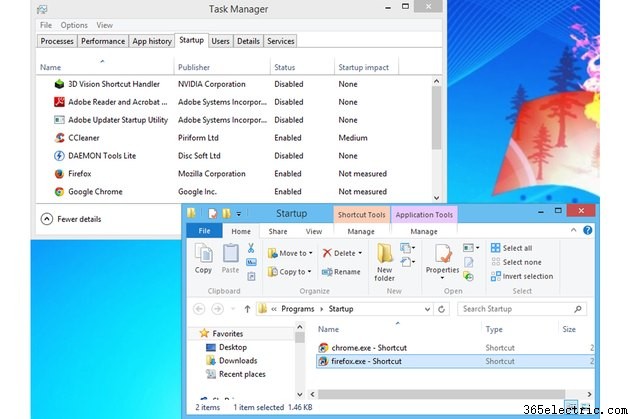Select 3D Vision Shortcut Handler entry

pos(235,84)
